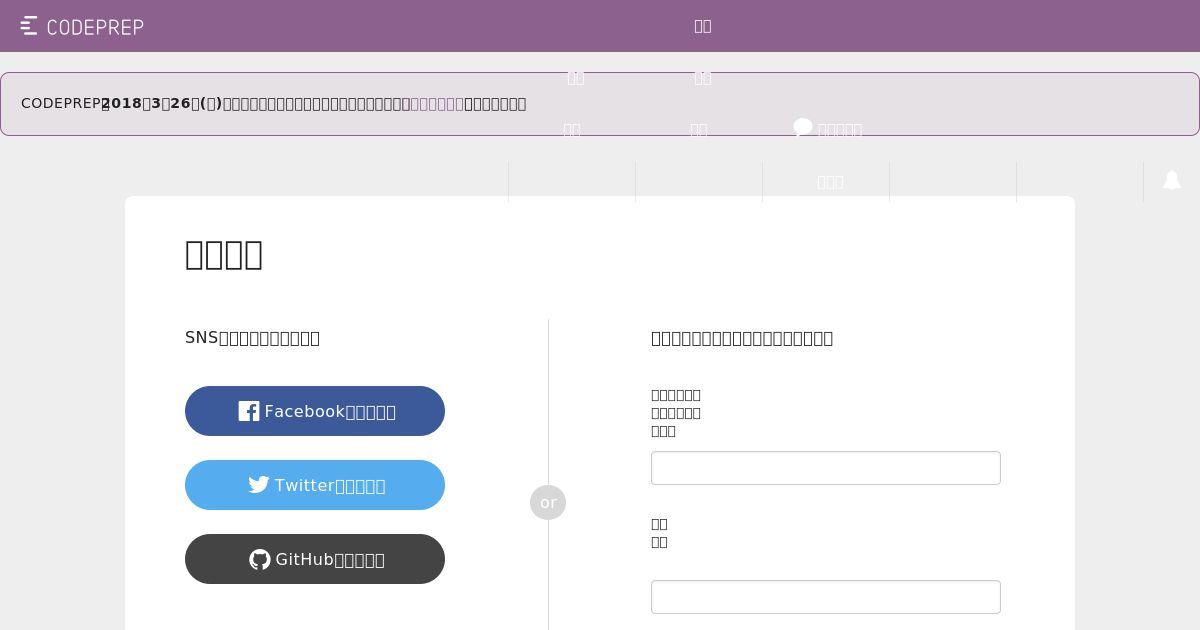Sign in using the Twitter button
Viewport: 1200px width, 630px height.
[315, 485]
